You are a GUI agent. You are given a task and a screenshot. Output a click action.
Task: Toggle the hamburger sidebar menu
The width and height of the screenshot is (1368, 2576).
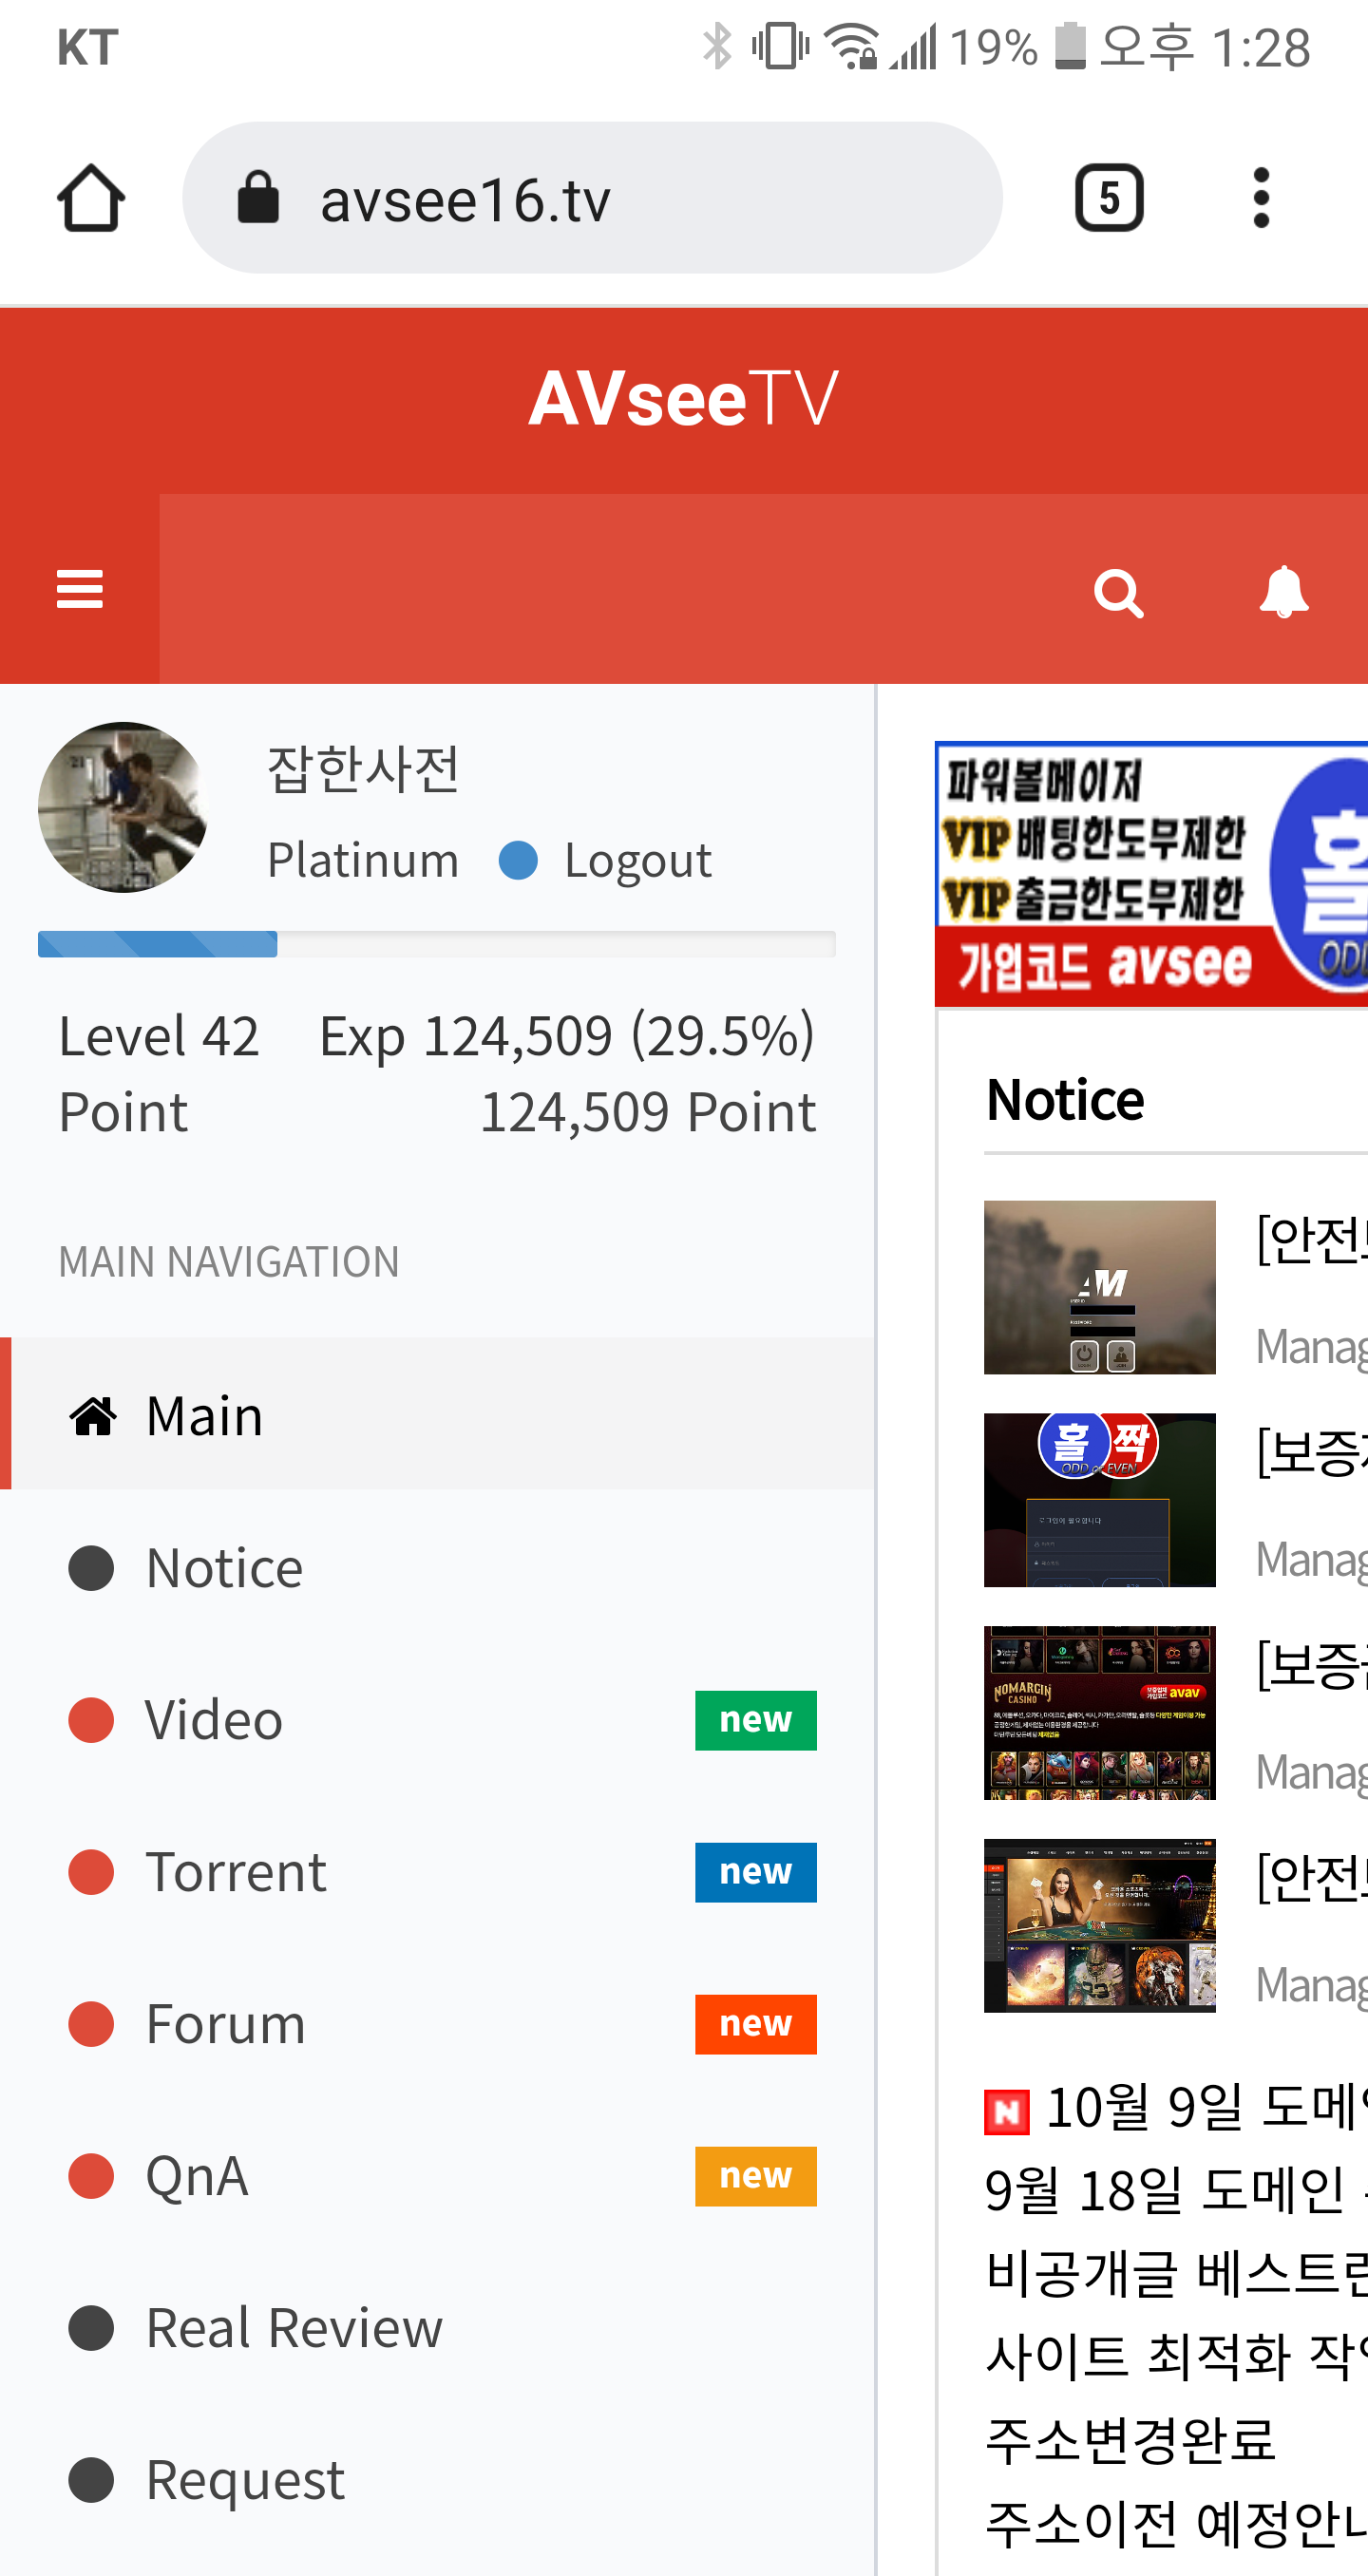[x=80, y=589]
